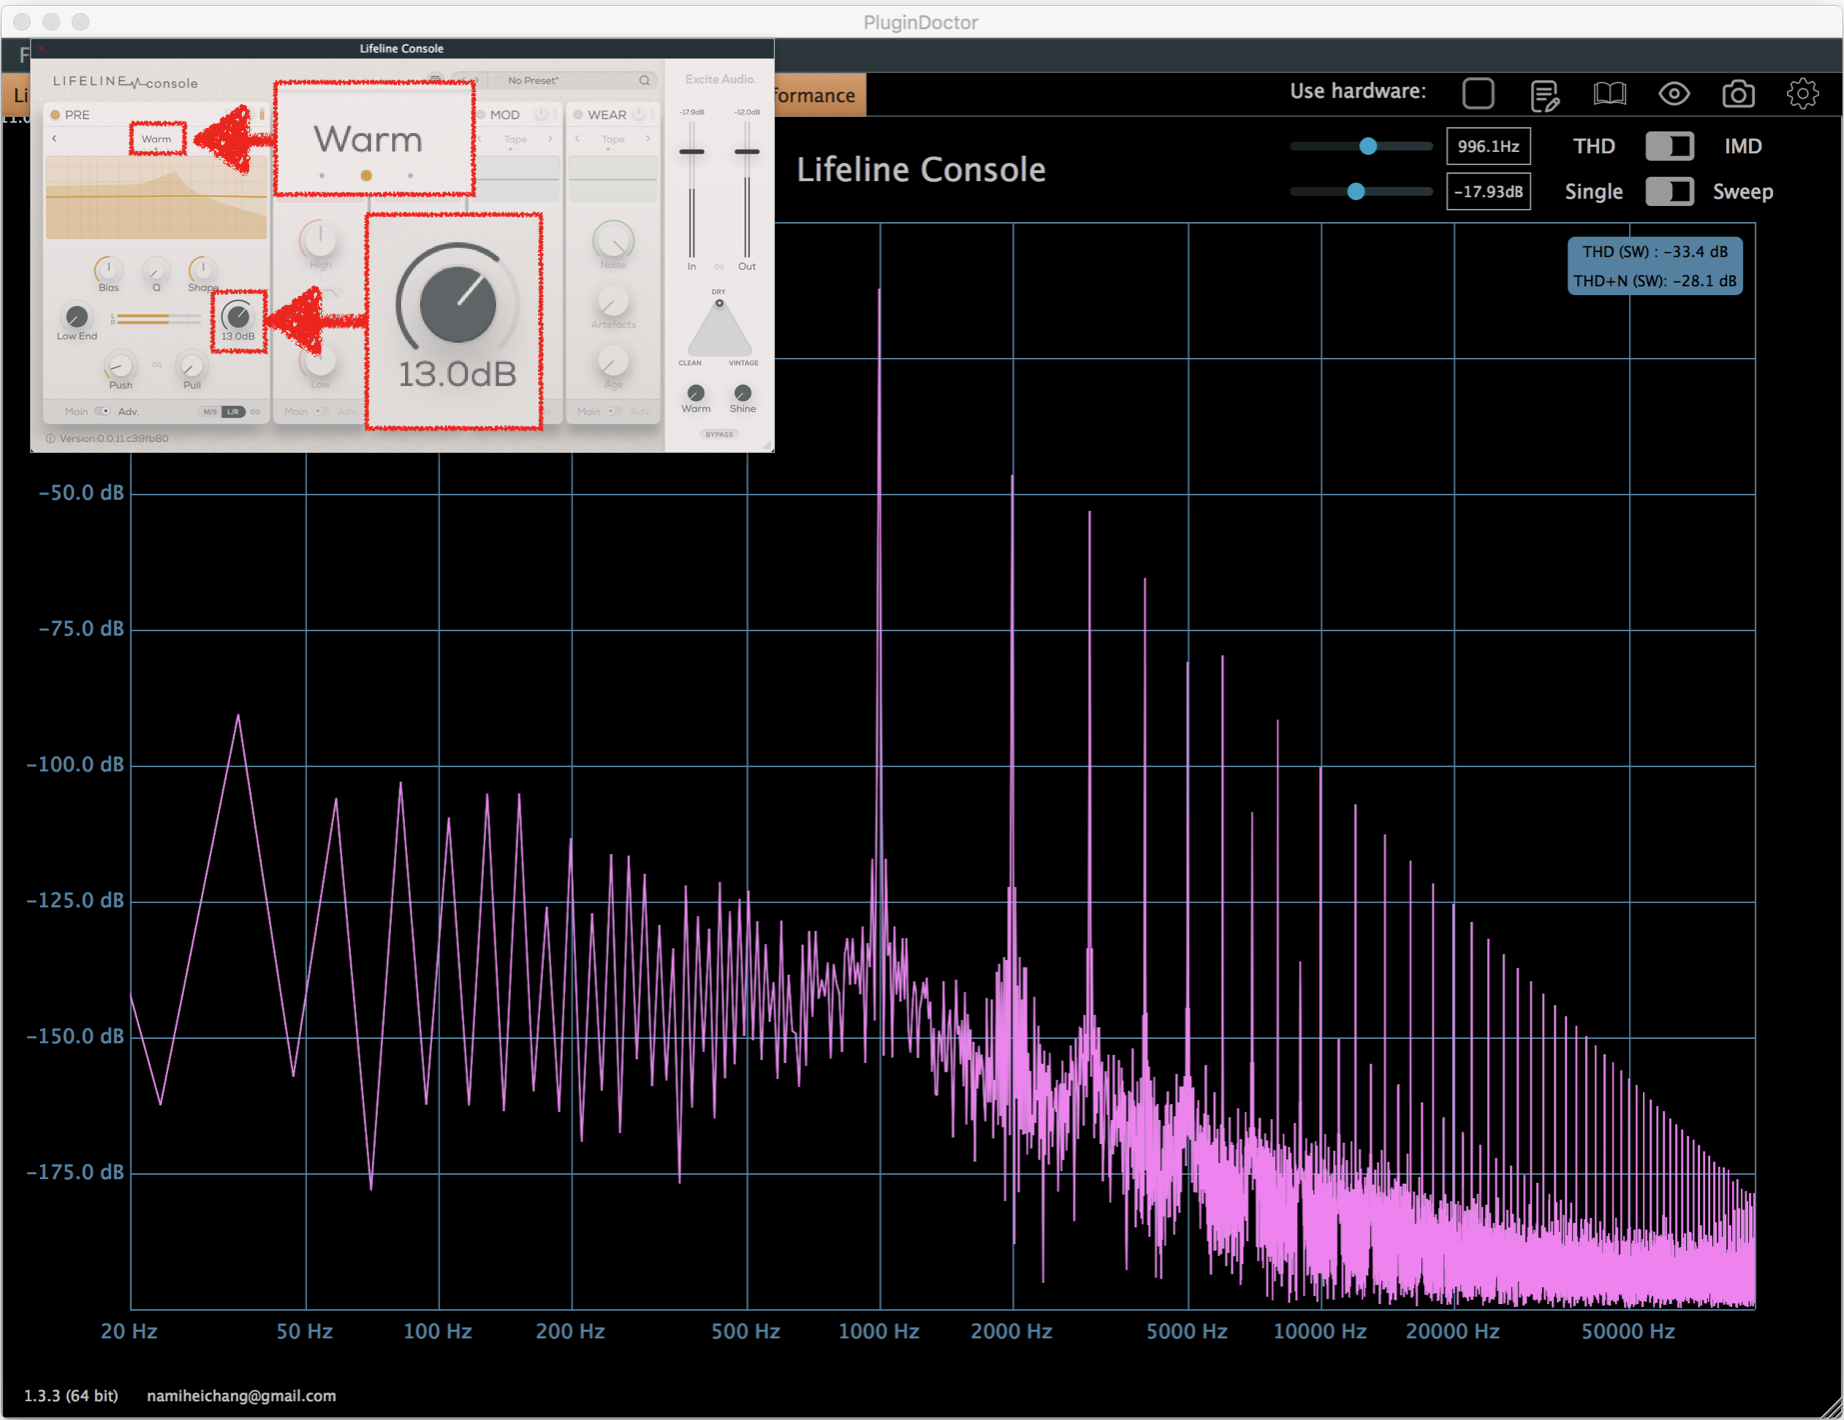Image resolution: width=1844 pixels, height=1420 pixels.
Task: Click the Shape knob in PRE module
Action: click(202, 269)
